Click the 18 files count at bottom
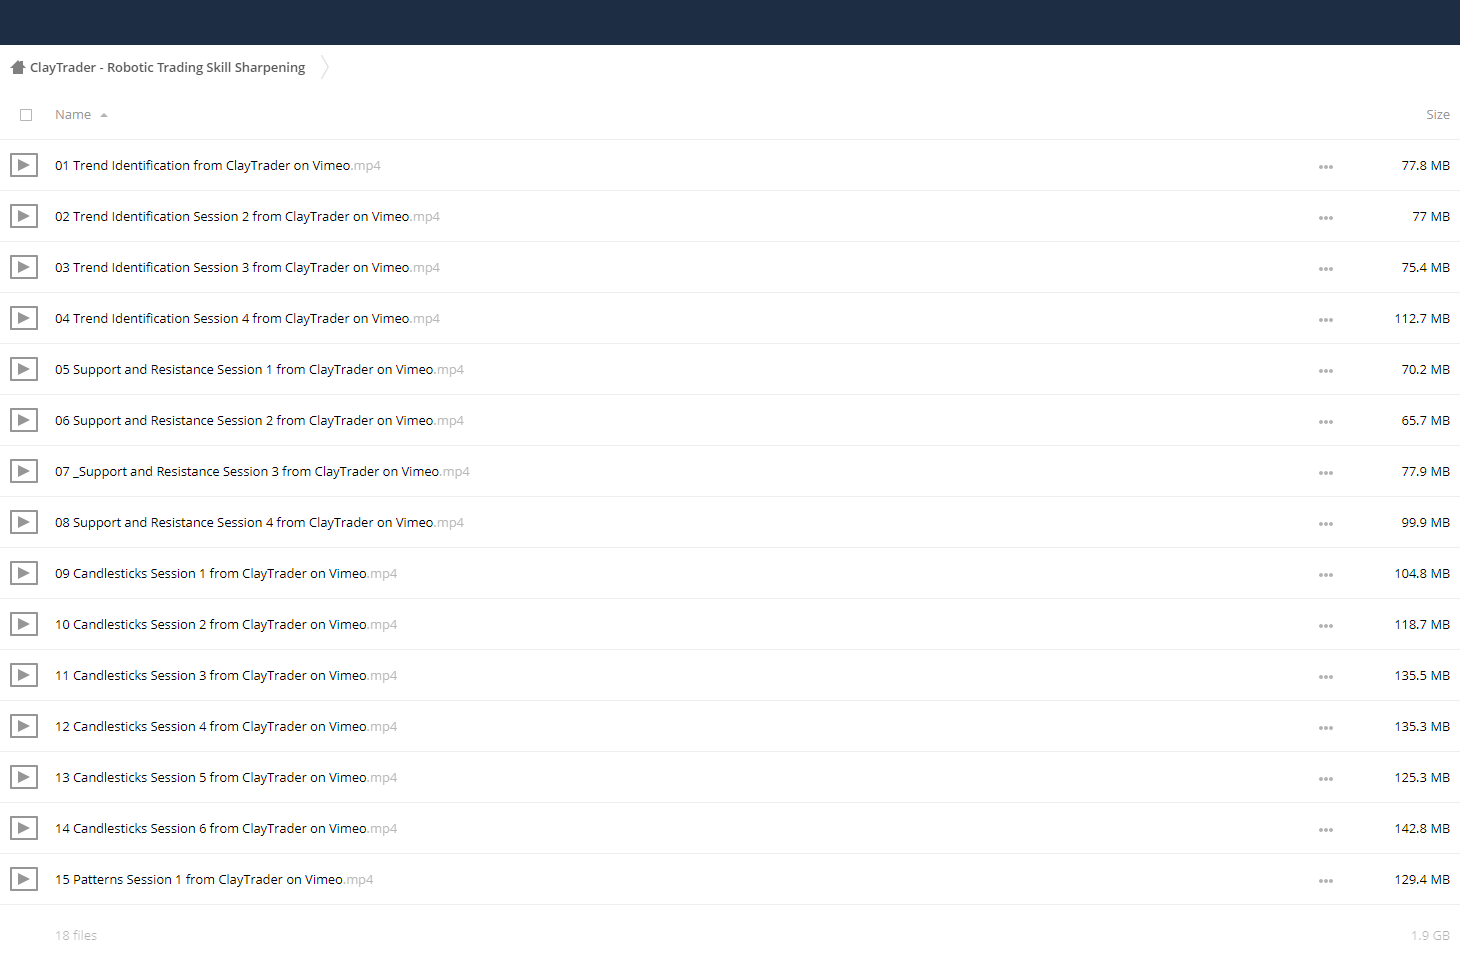This screenshot has width=1460, height=958. click(76, 936)
